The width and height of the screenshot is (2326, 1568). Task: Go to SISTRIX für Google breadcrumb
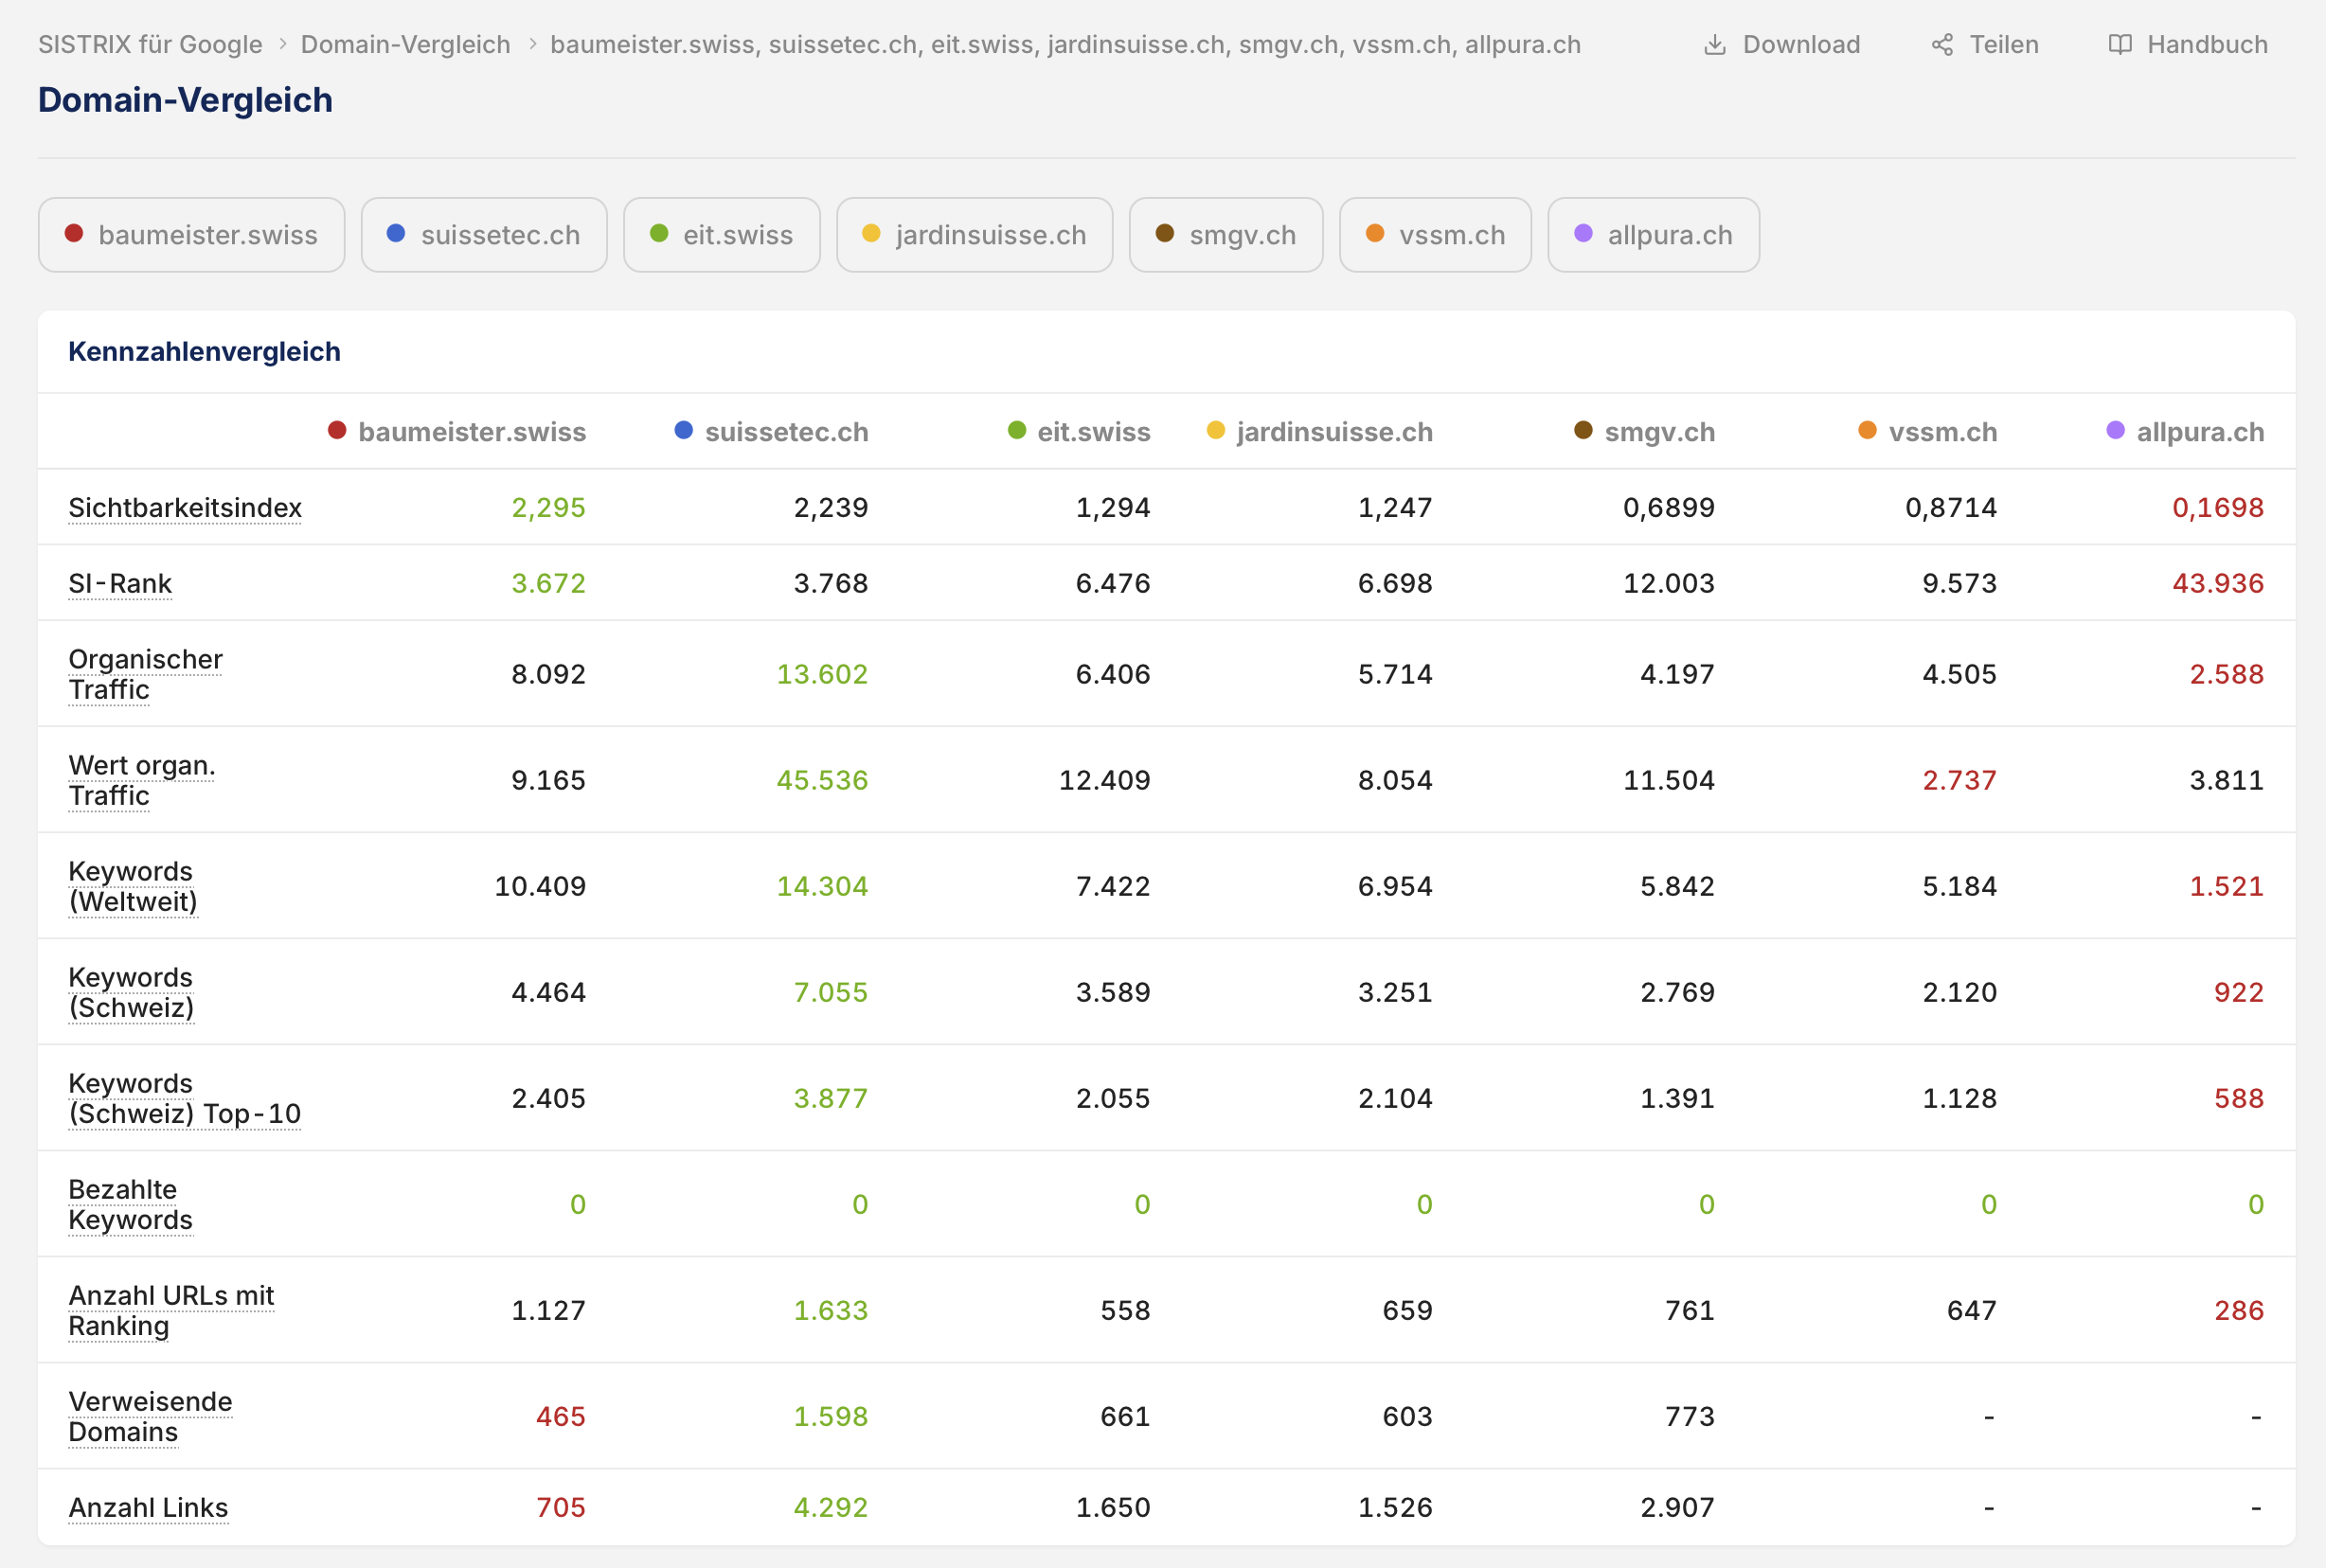click(x=150, y=45)
